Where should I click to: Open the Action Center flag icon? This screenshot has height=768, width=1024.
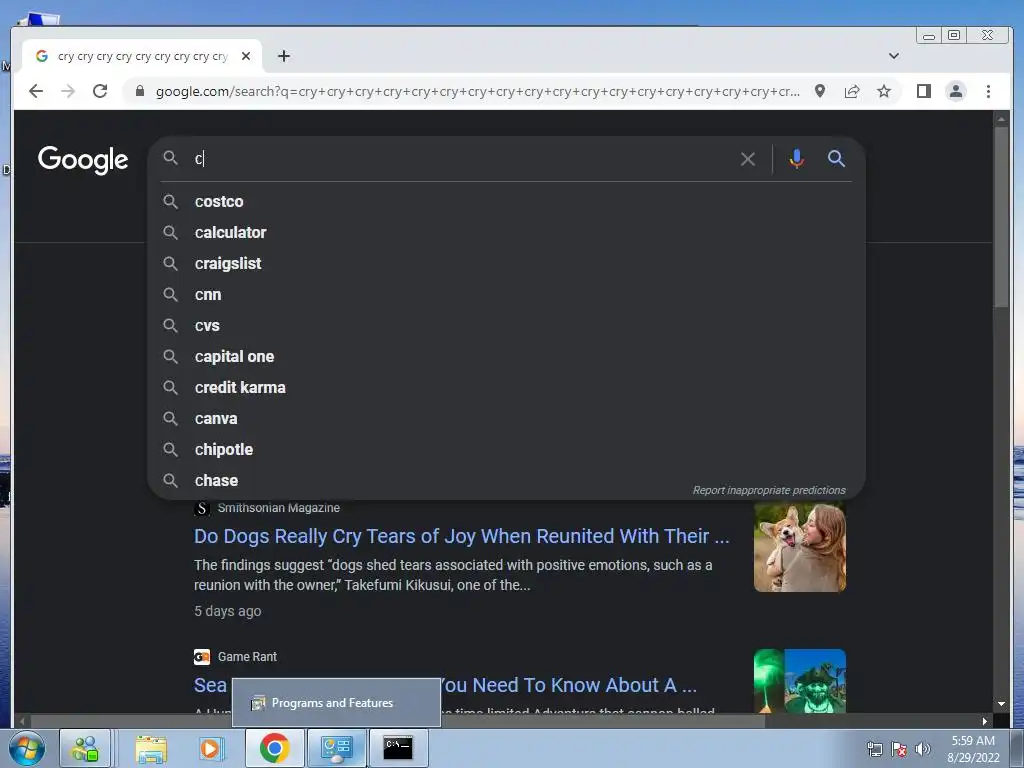point(899,749)
